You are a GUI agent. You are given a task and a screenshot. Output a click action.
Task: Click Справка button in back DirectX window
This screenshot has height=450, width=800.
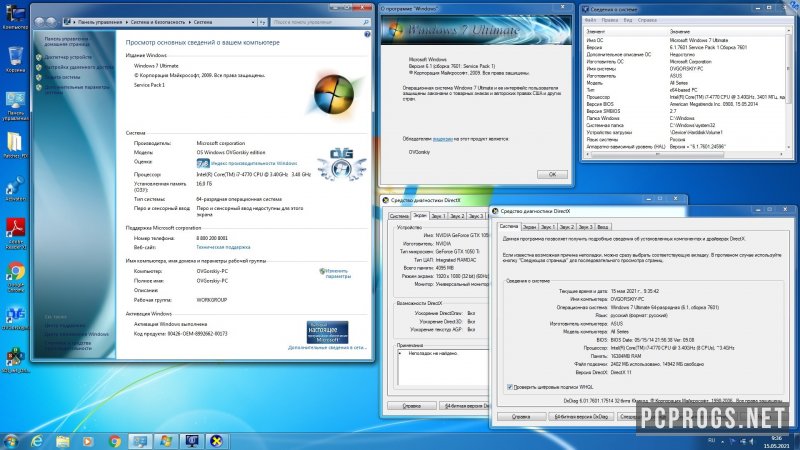point(411,406)
